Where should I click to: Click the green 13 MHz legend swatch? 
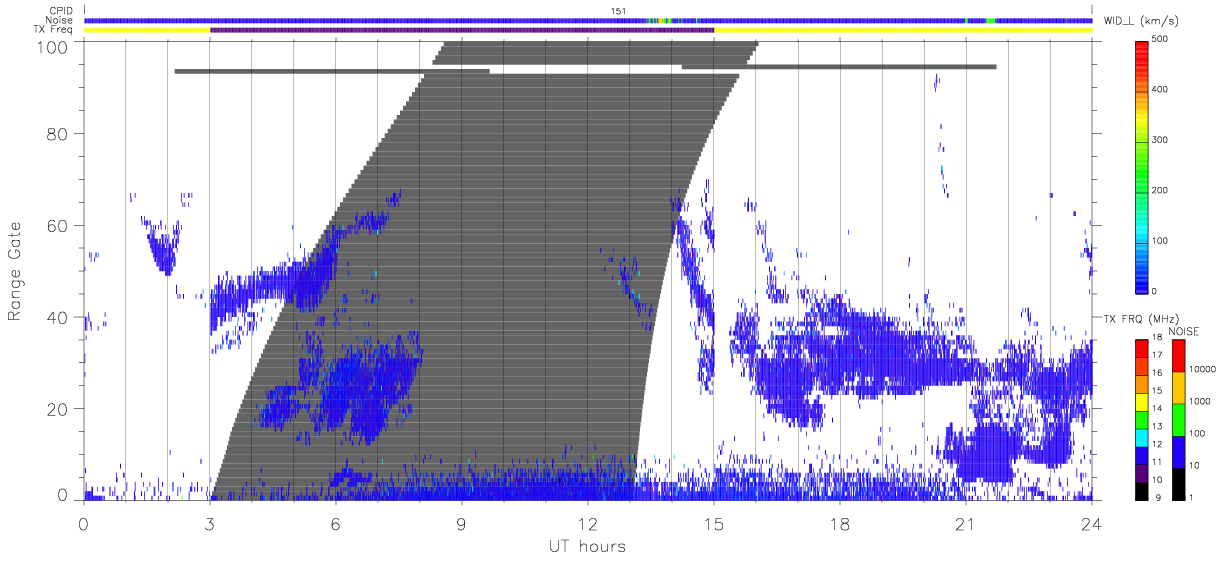pyautogui.click(x=1142, y=420)
